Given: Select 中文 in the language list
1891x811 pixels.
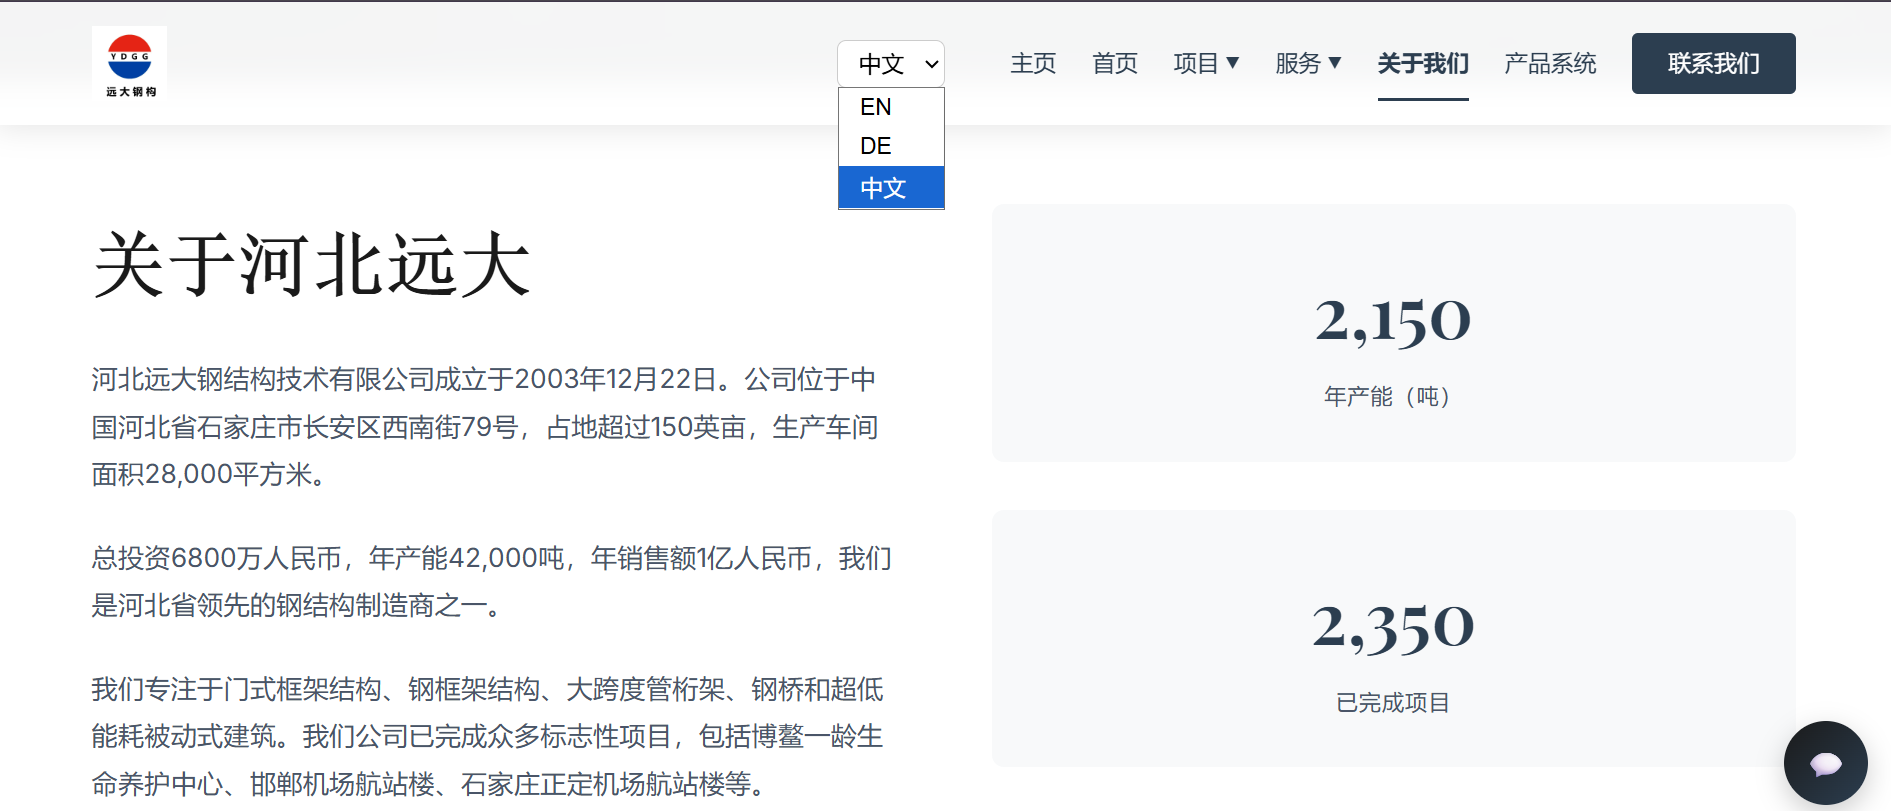Looking at the screenshot, I should [891, 187].
